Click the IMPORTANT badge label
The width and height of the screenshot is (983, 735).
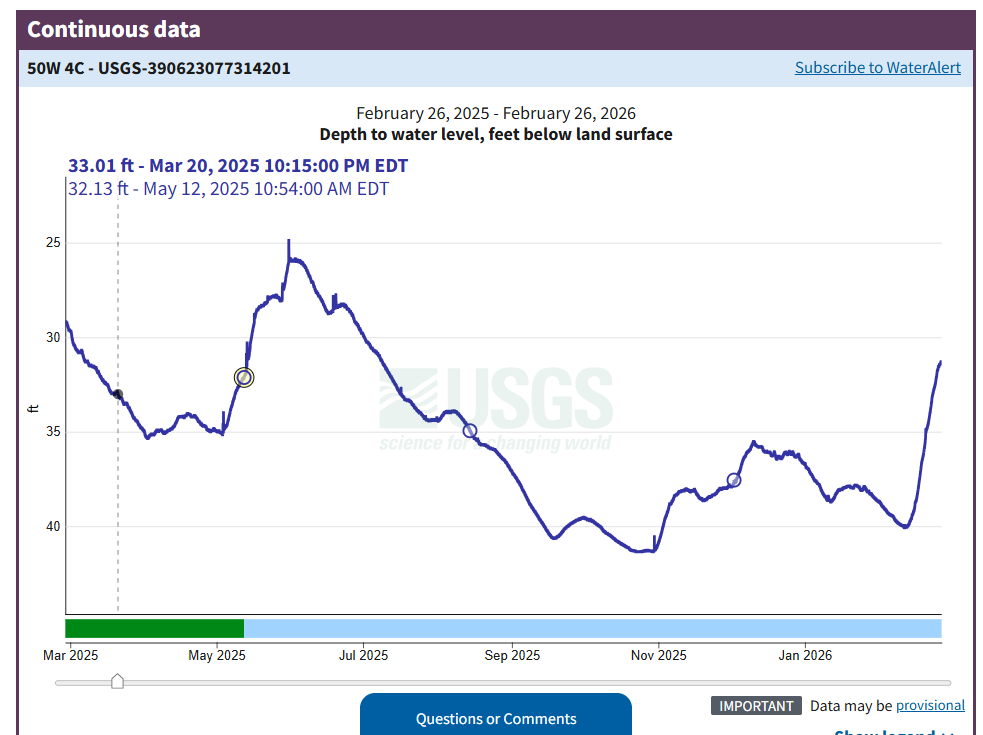(756, 706)
